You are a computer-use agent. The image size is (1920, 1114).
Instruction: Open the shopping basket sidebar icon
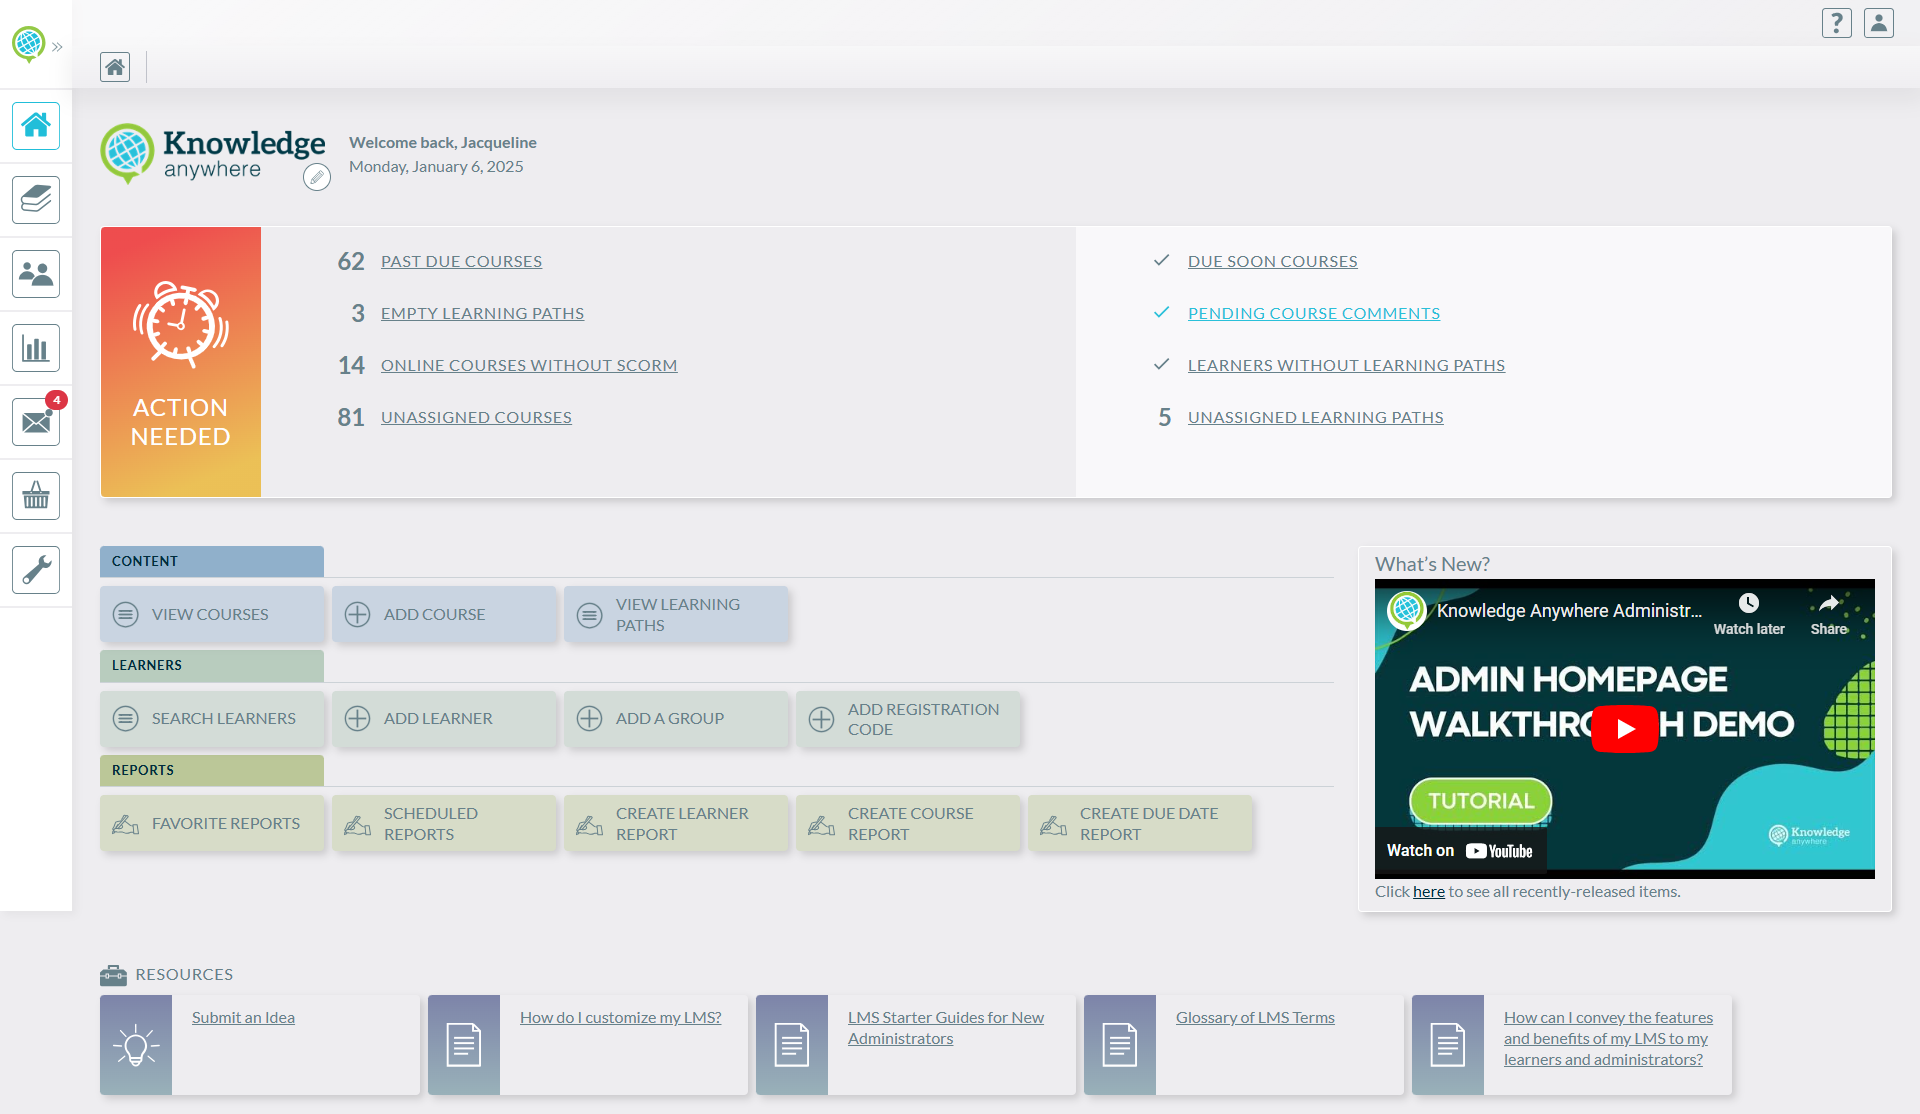tap(36, 496)
